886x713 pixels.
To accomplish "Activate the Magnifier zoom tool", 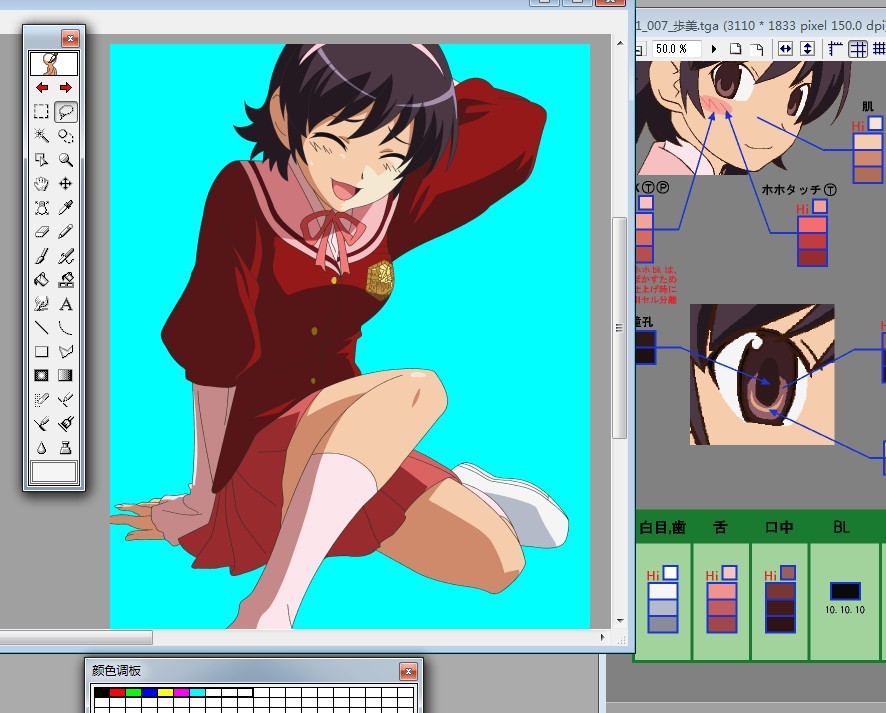I will (x=66, y=159).
